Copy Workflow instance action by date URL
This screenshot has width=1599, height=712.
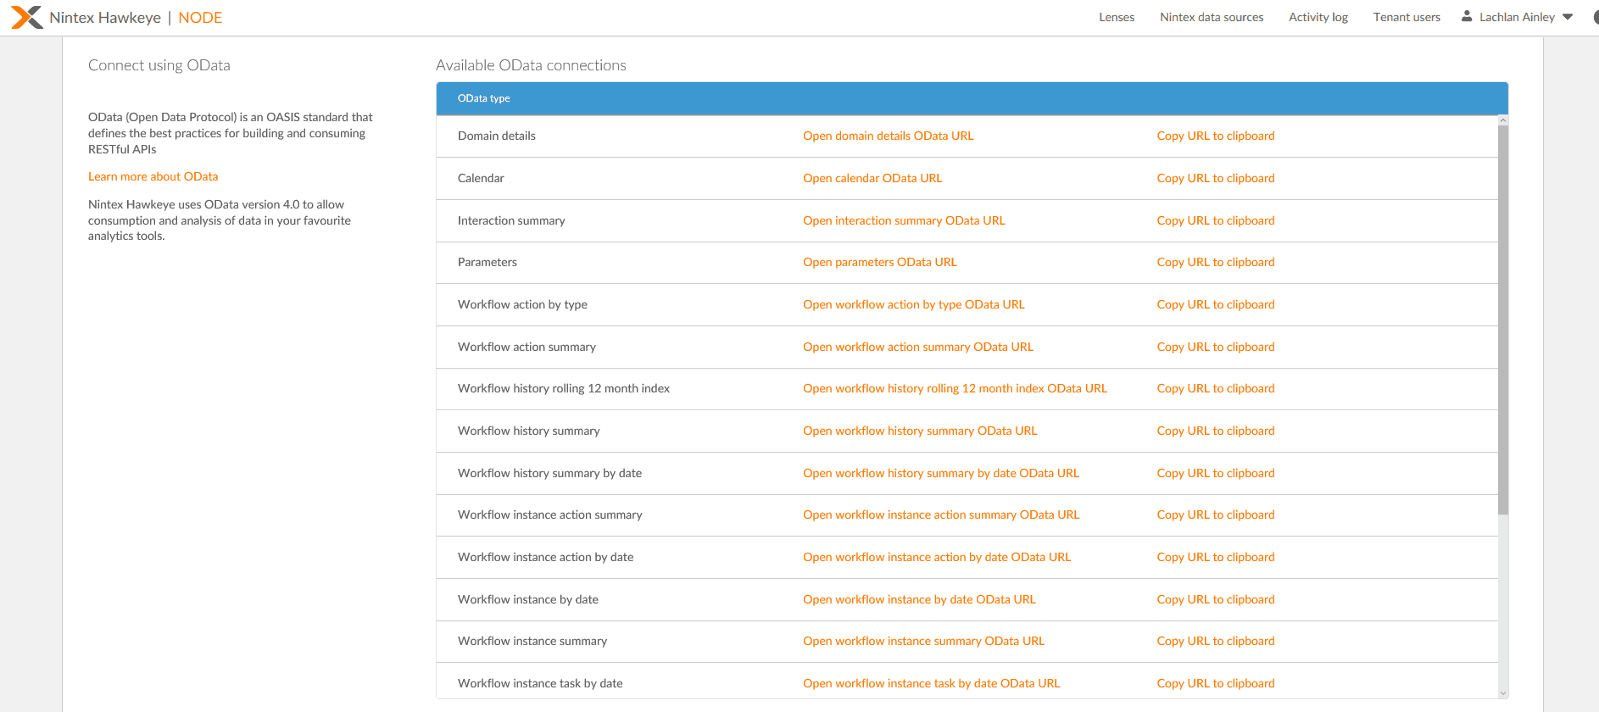pos(1215,557)
